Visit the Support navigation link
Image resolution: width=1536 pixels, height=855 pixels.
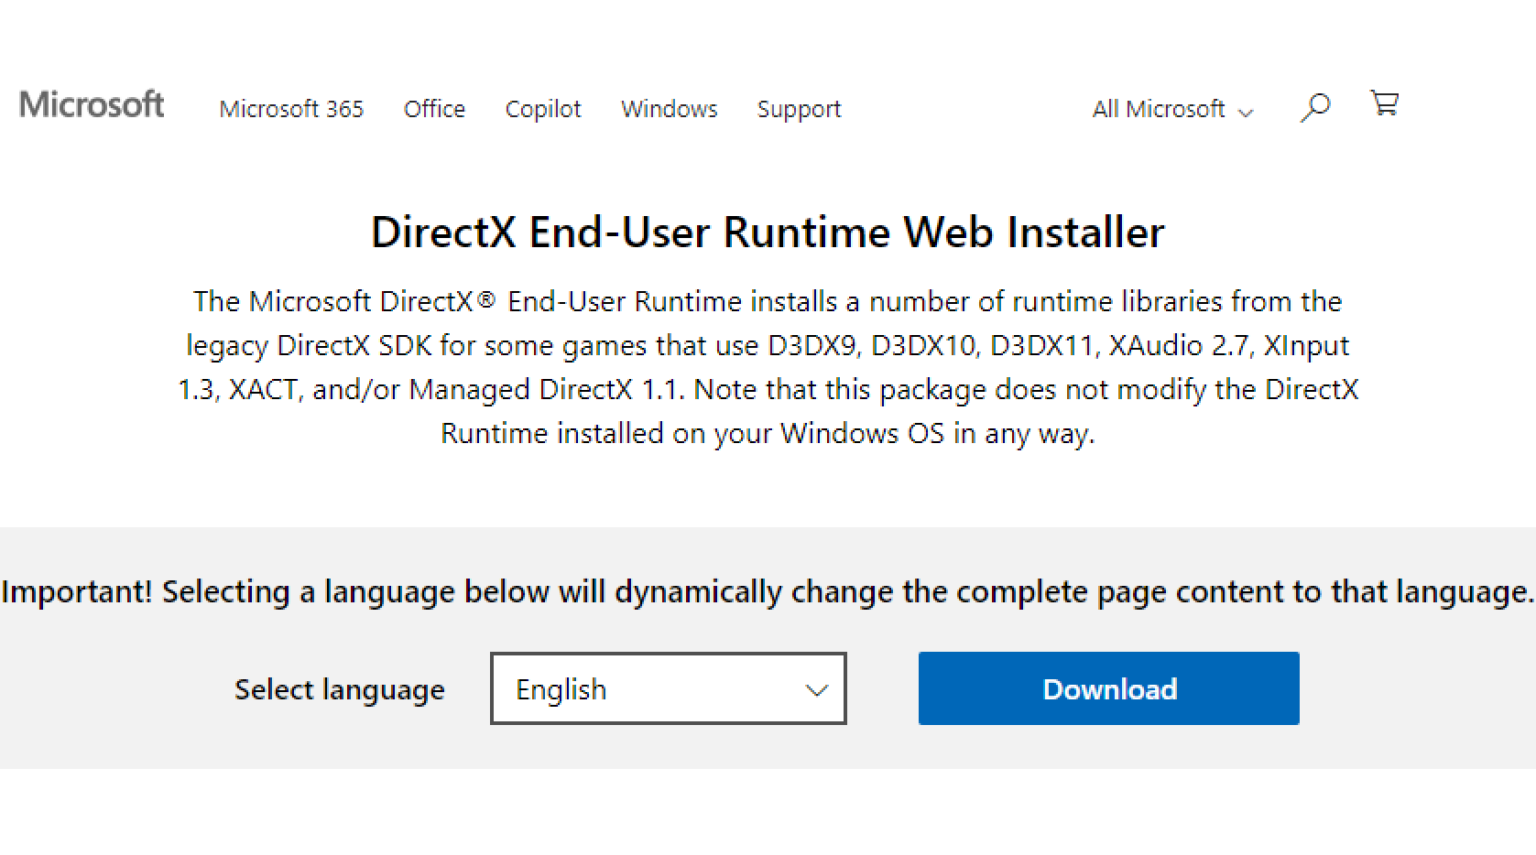(798, 109)
